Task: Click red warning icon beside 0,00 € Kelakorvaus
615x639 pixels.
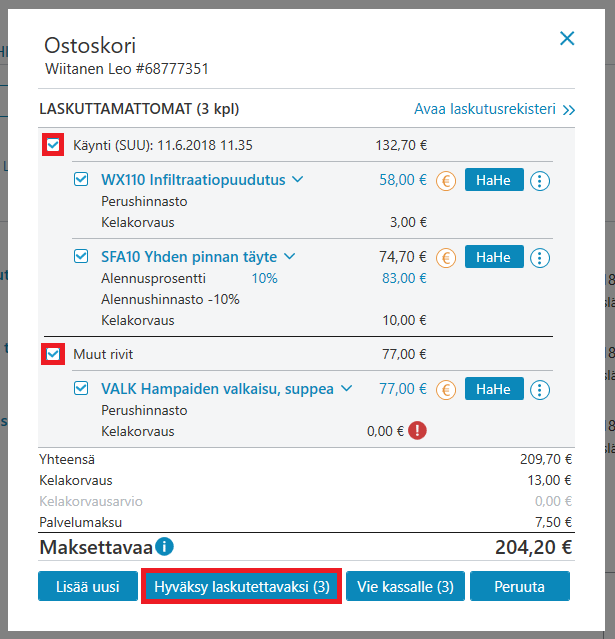Action: (x=417, y=430)
